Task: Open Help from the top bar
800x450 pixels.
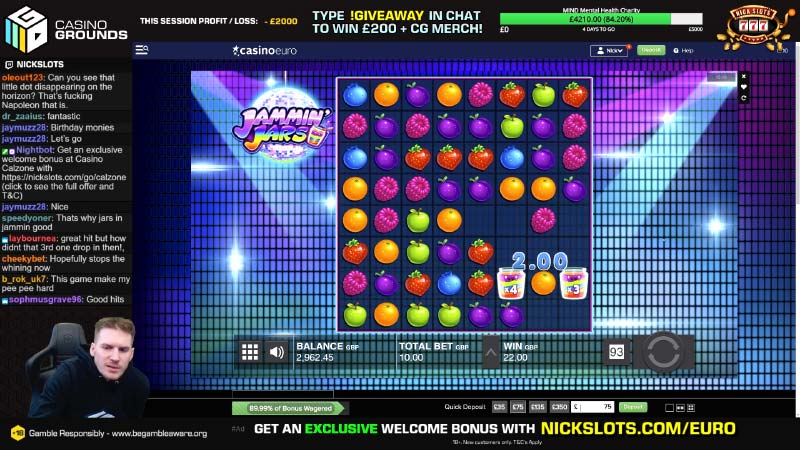Action: 684,51
